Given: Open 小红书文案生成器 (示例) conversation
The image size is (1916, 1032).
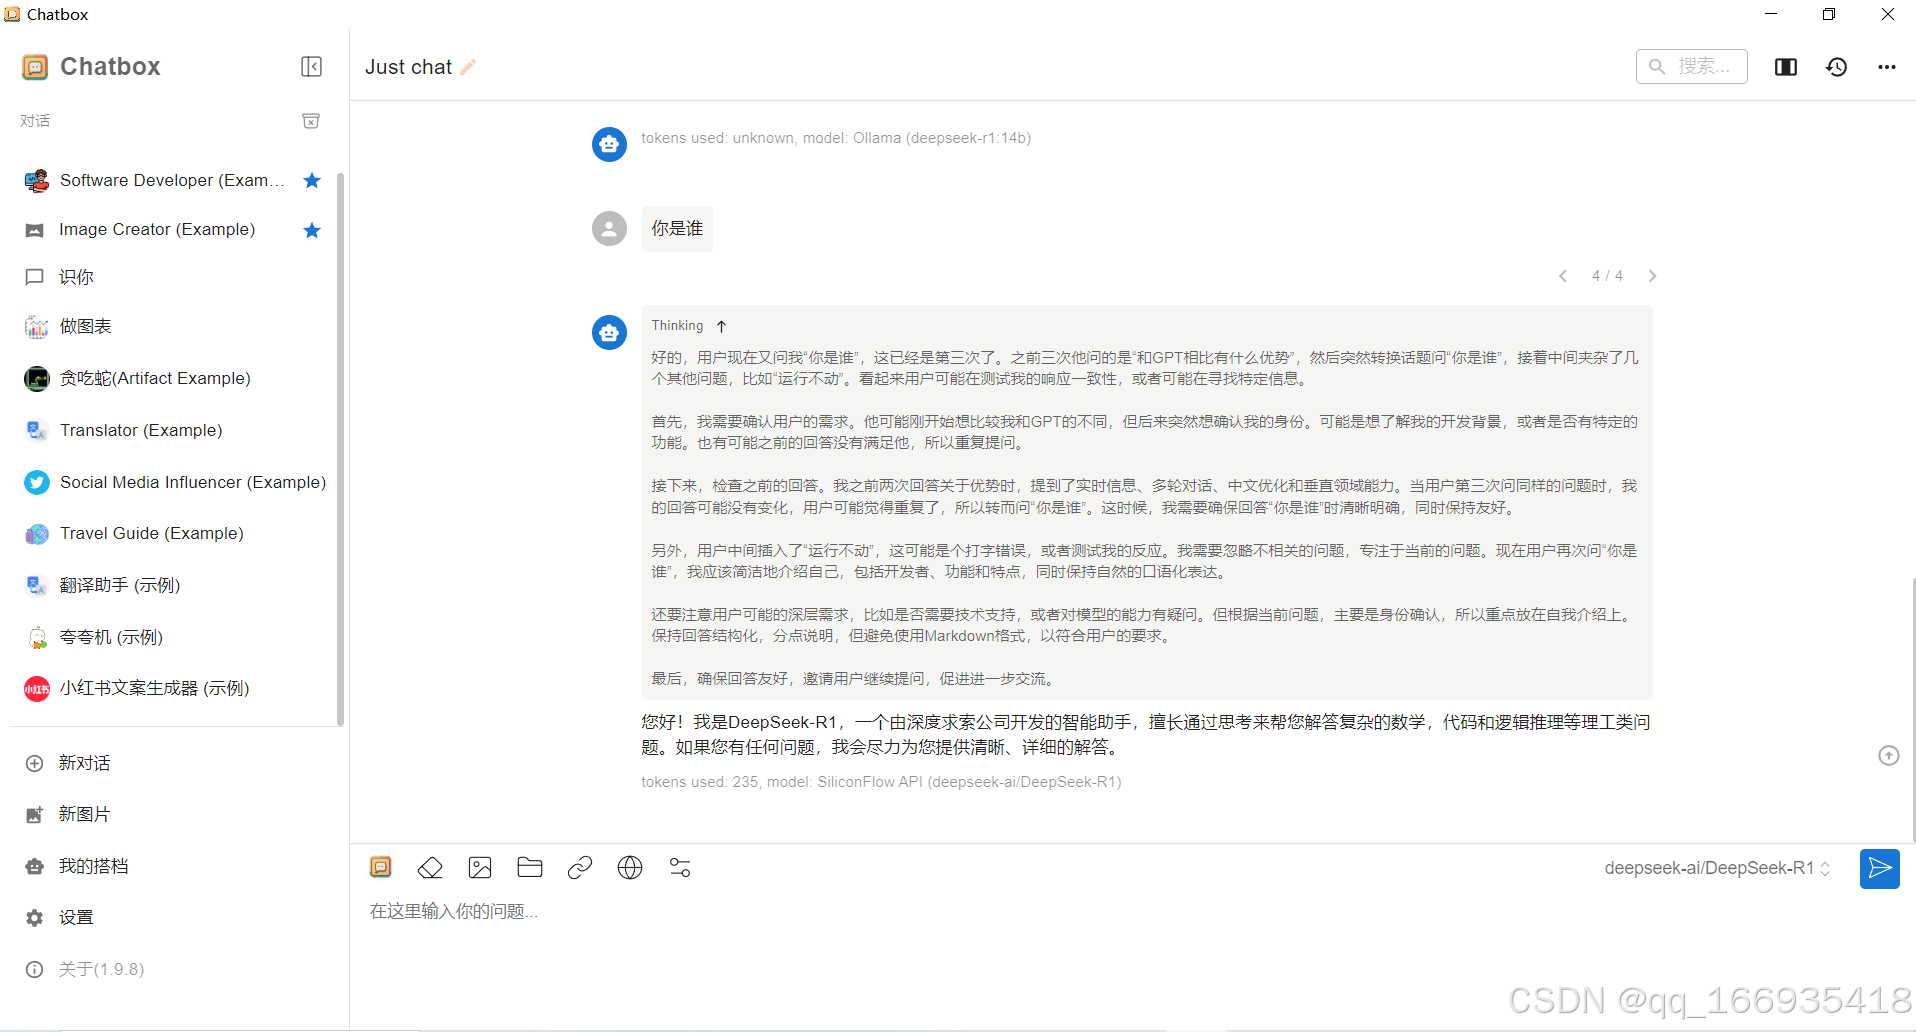Looking at the screenshot, I should (x=172, y=688).
